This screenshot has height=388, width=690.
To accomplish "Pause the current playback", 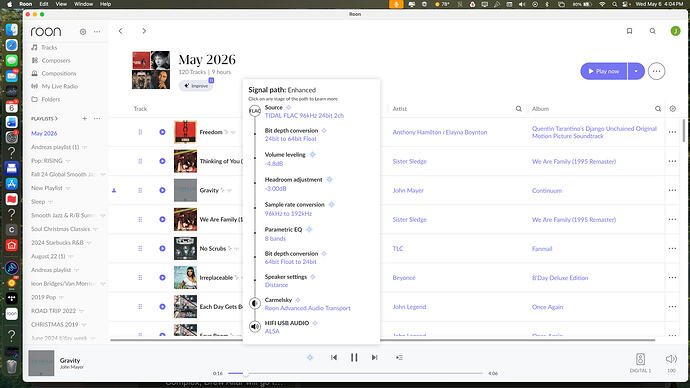I will pos(354,357).
